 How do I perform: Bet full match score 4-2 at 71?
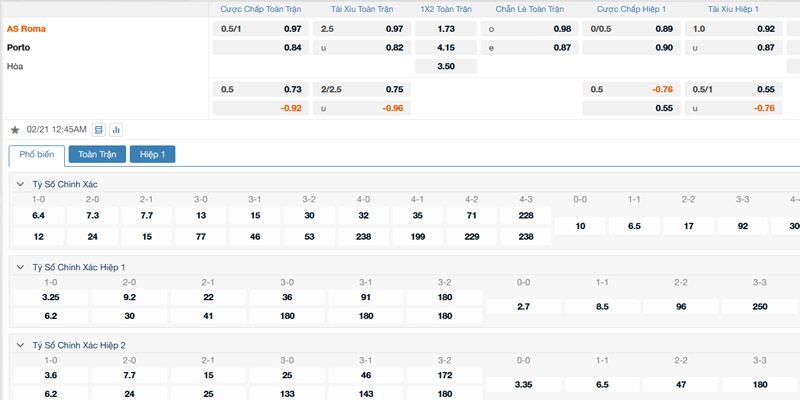coord(471,215)
